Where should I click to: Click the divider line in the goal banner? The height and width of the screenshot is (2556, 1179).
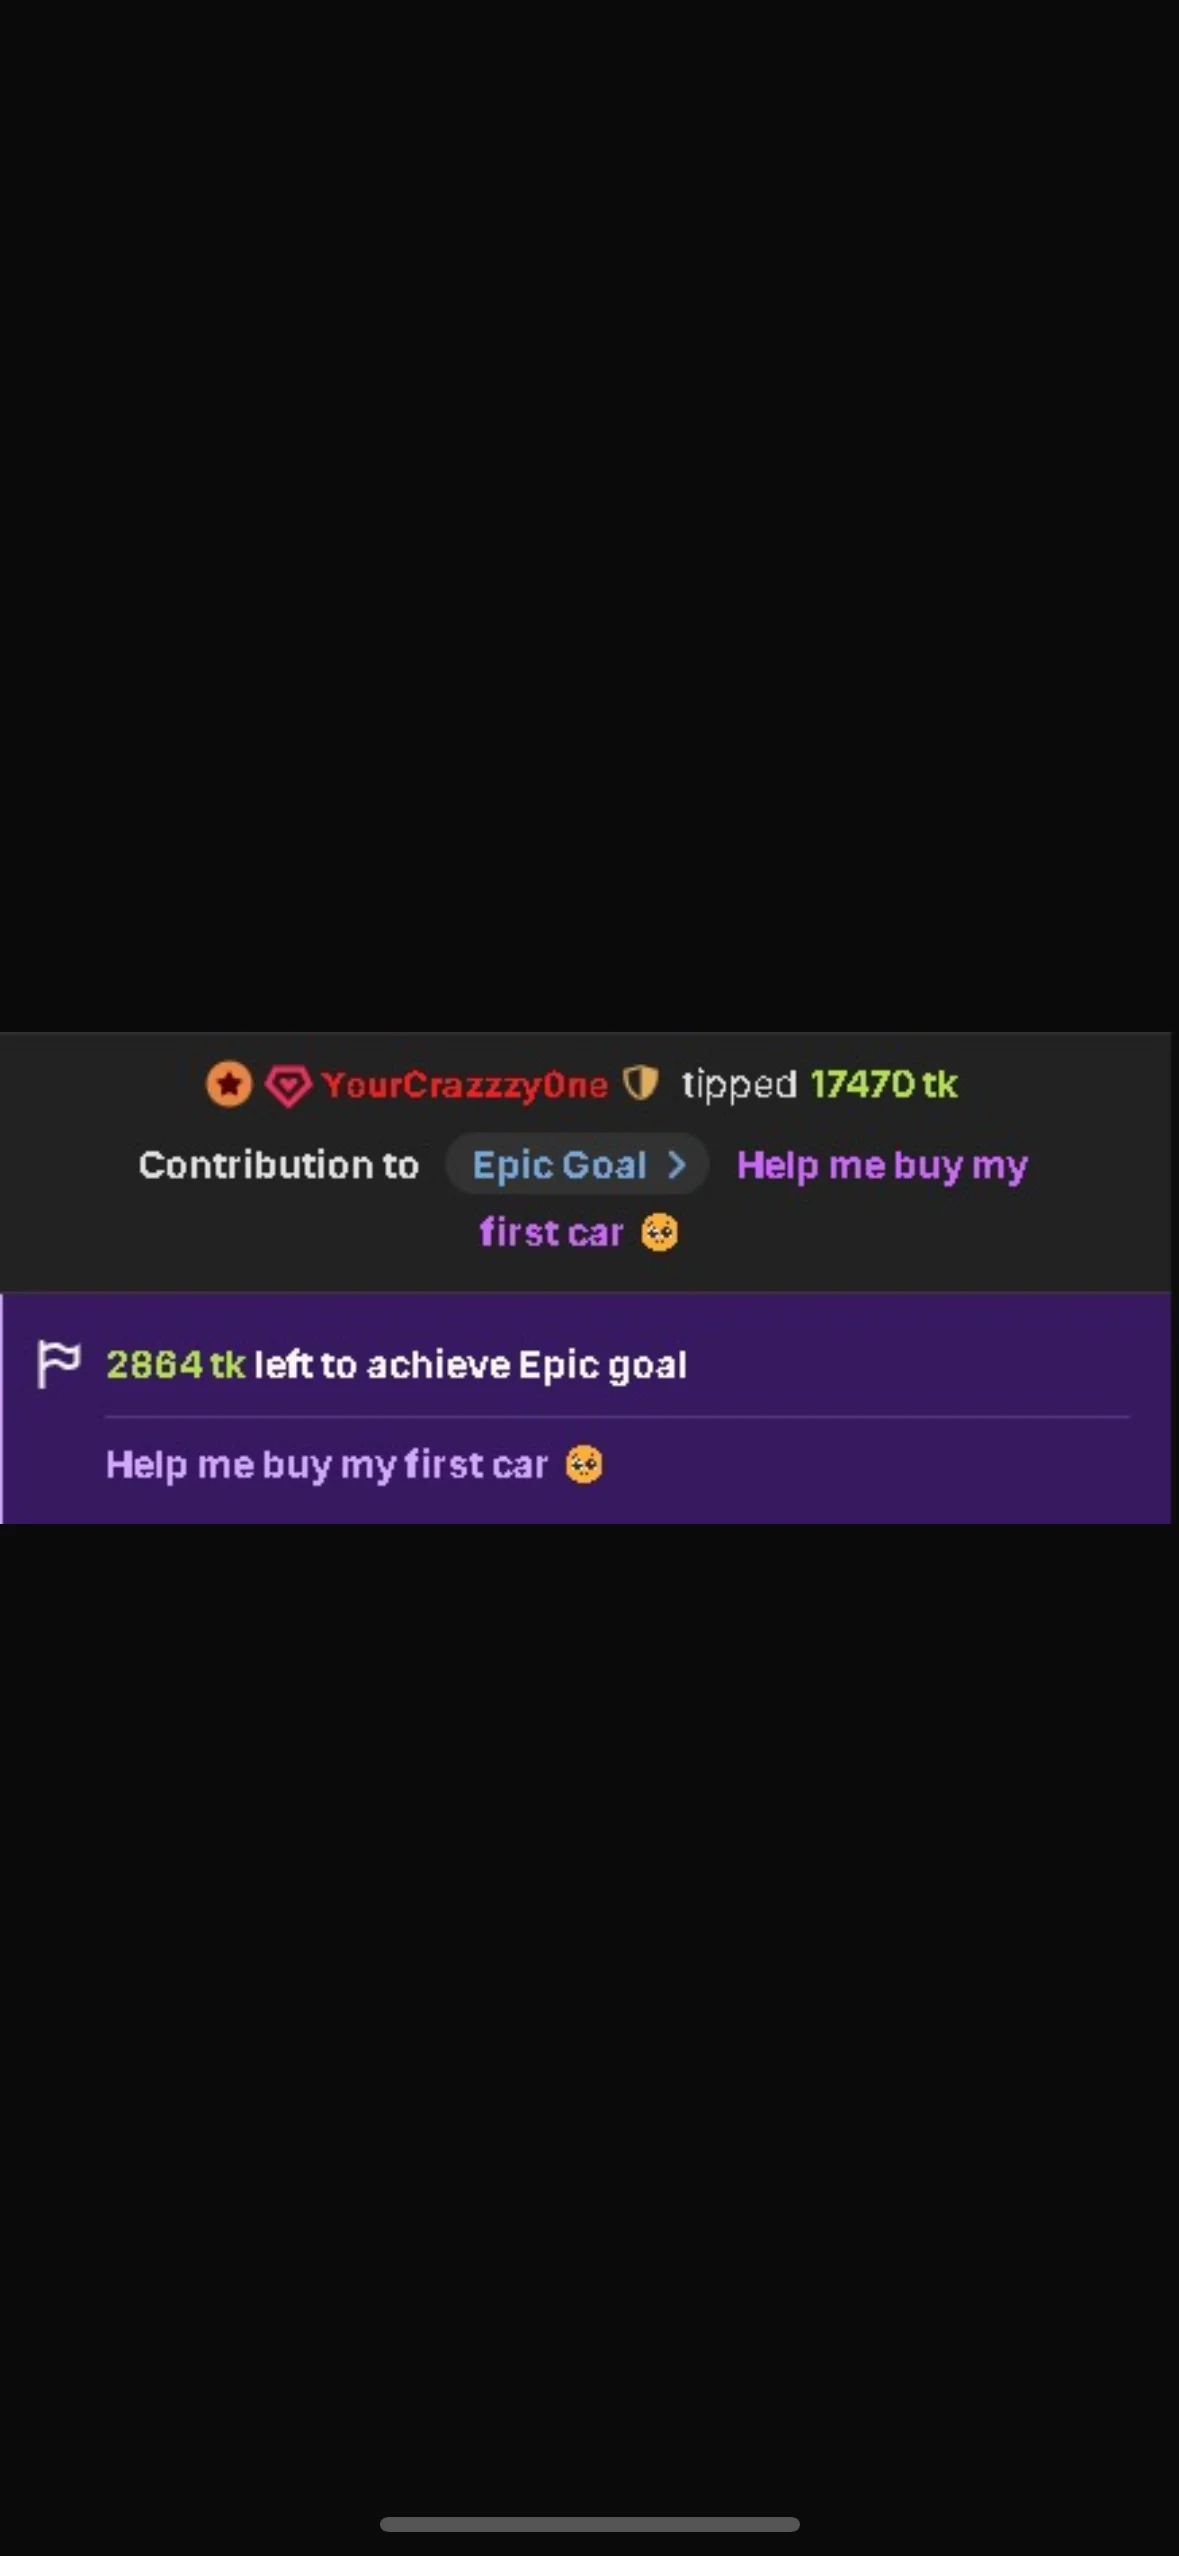(x=617, y=1417)
